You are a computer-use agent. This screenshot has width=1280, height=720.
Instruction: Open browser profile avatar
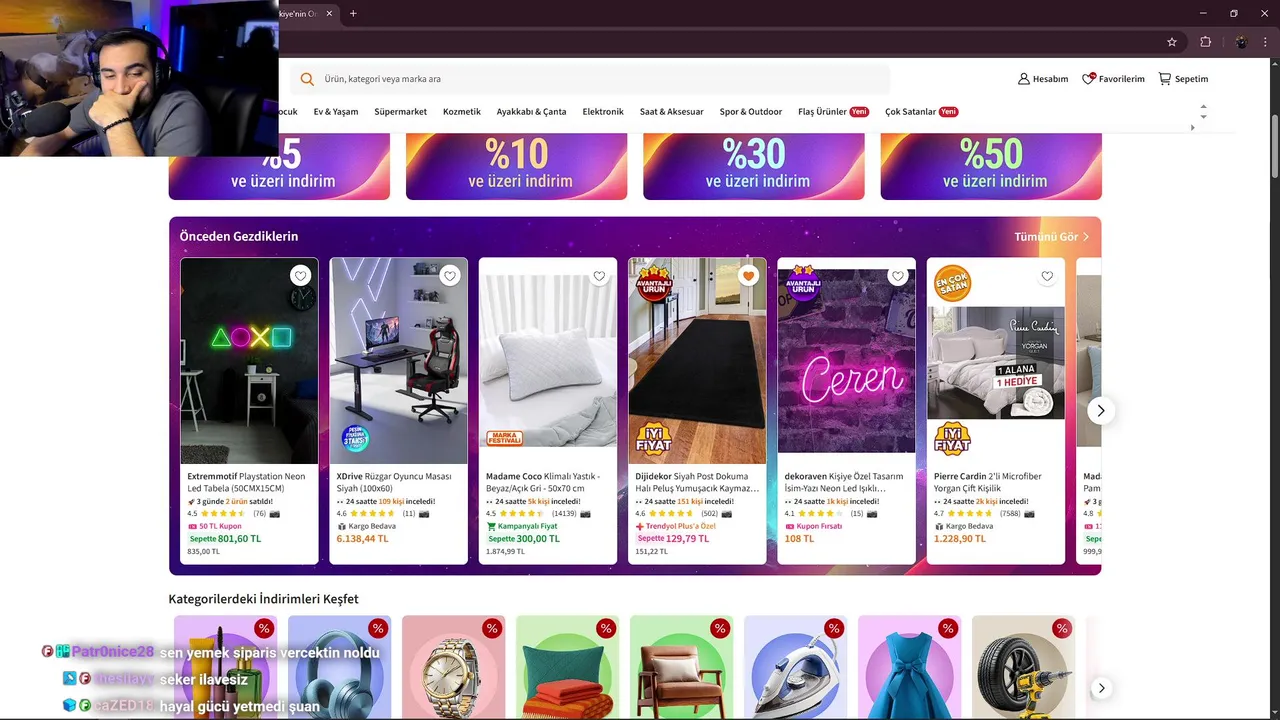tap(1241, 42)
